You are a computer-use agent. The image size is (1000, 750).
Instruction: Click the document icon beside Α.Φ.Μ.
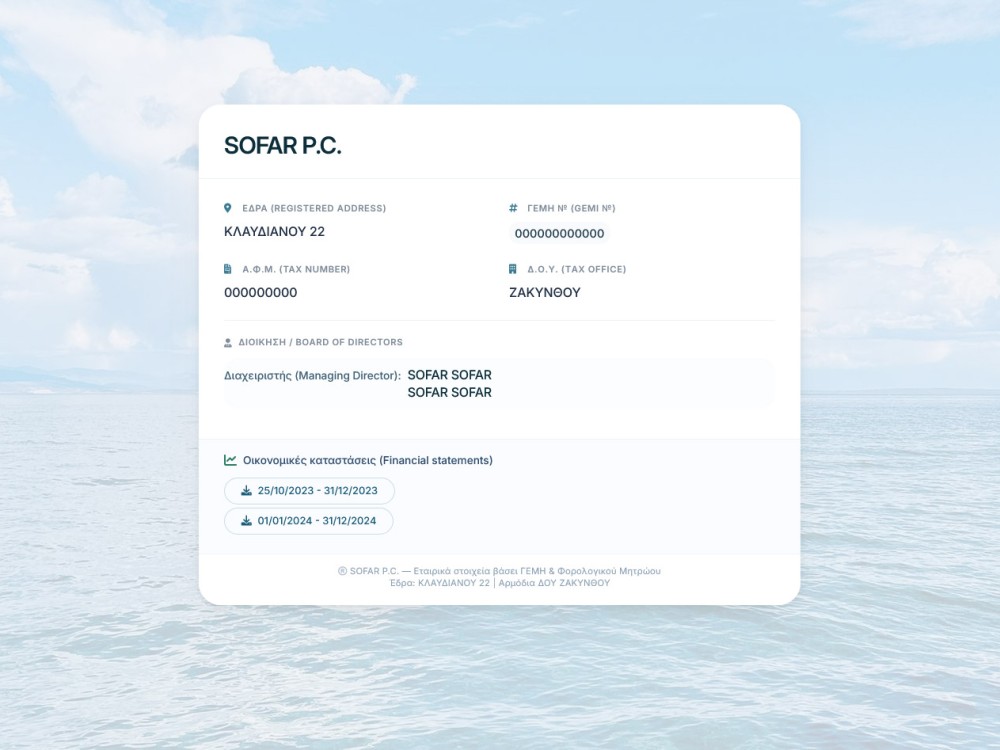[228, 269]
